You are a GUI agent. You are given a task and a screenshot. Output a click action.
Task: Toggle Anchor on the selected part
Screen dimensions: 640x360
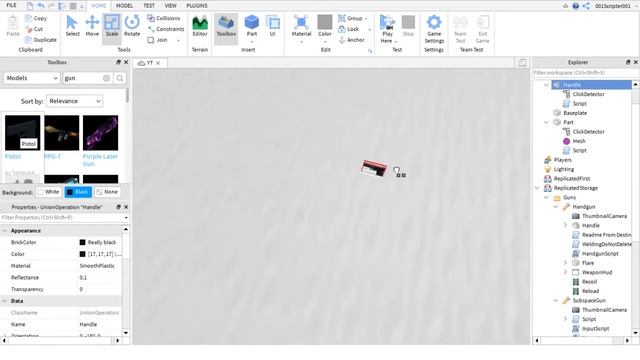pyautogui.click(x=351, y=40)
